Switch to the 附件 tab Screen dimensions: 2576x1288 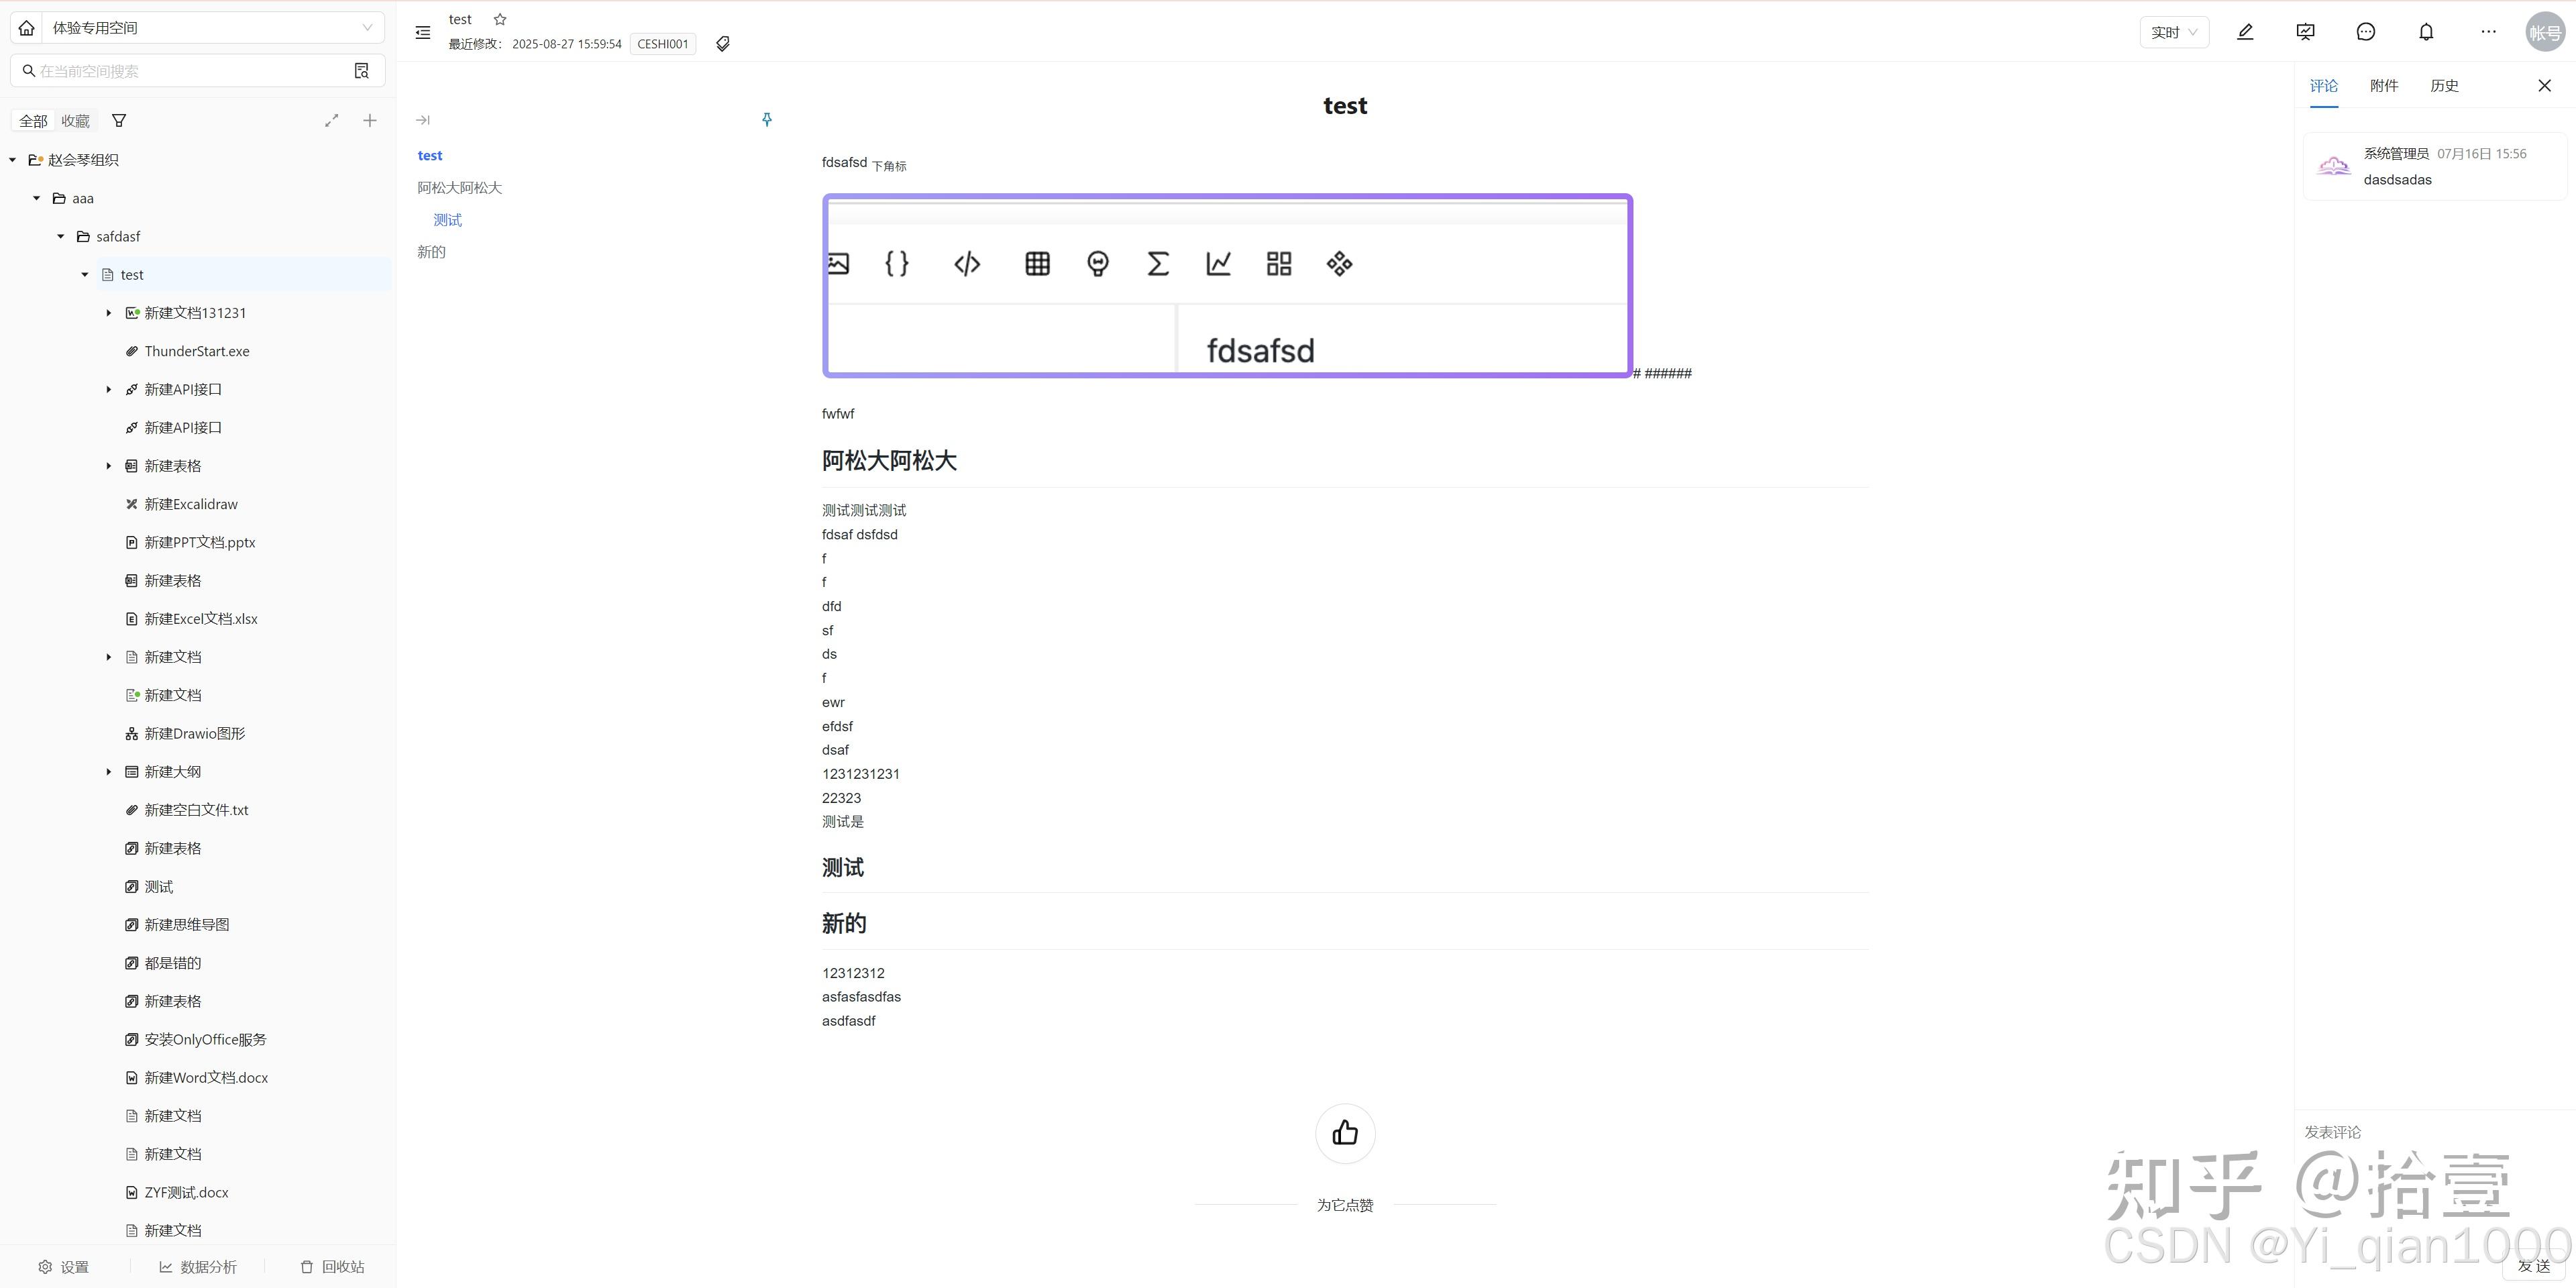click(2384, 85)
